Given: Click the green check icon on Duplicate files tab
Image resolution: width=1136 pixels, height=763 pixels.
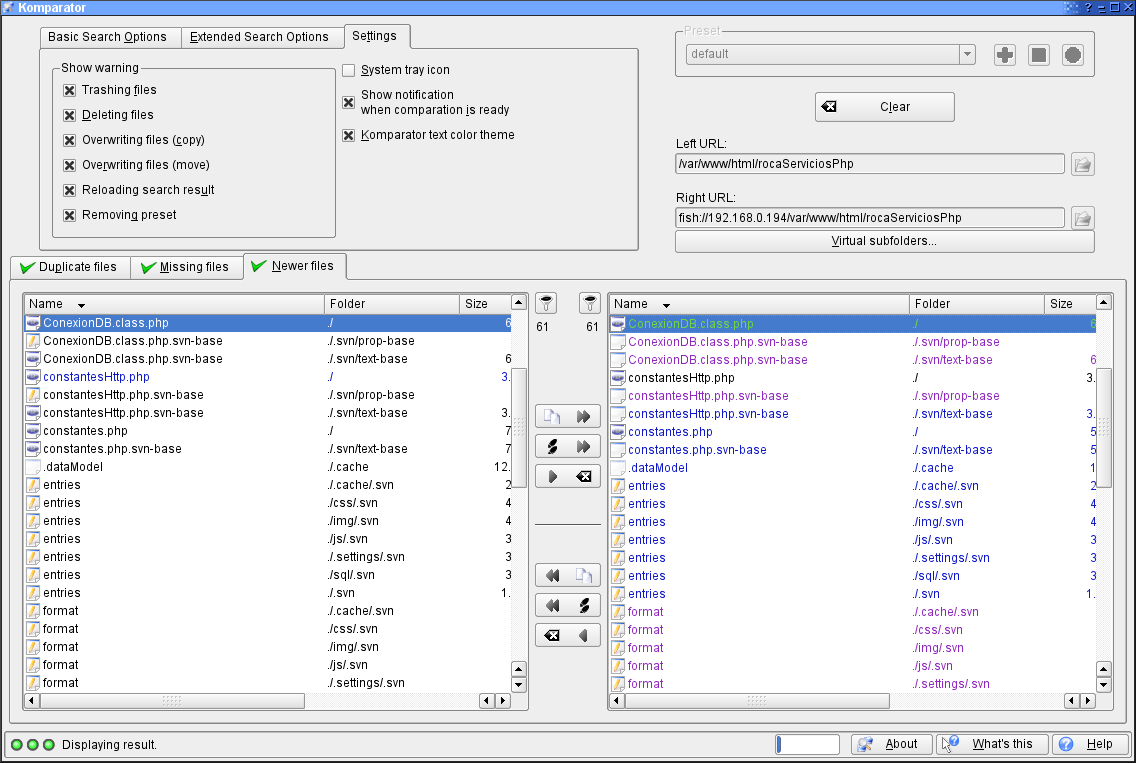Looking at the screenshot, I should click(28, 267).
